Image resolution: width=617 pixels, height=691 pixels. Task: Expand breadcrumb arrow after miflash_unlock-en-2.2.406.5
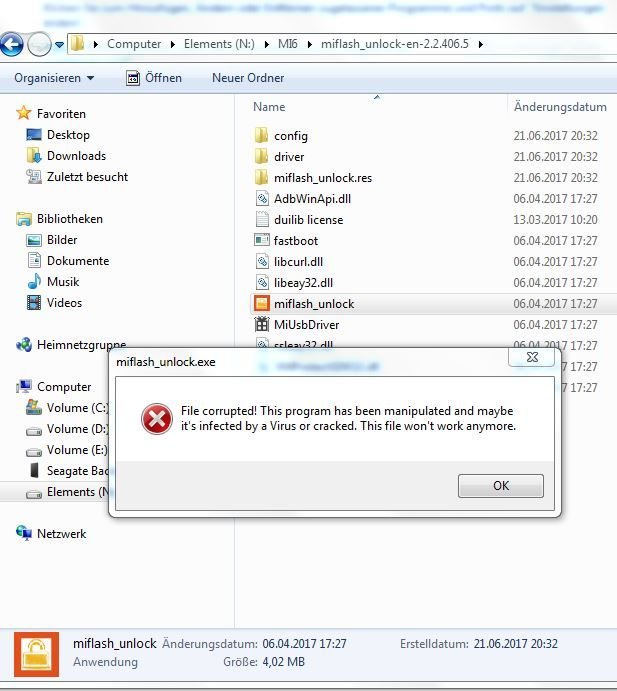[x=481, y=44]
